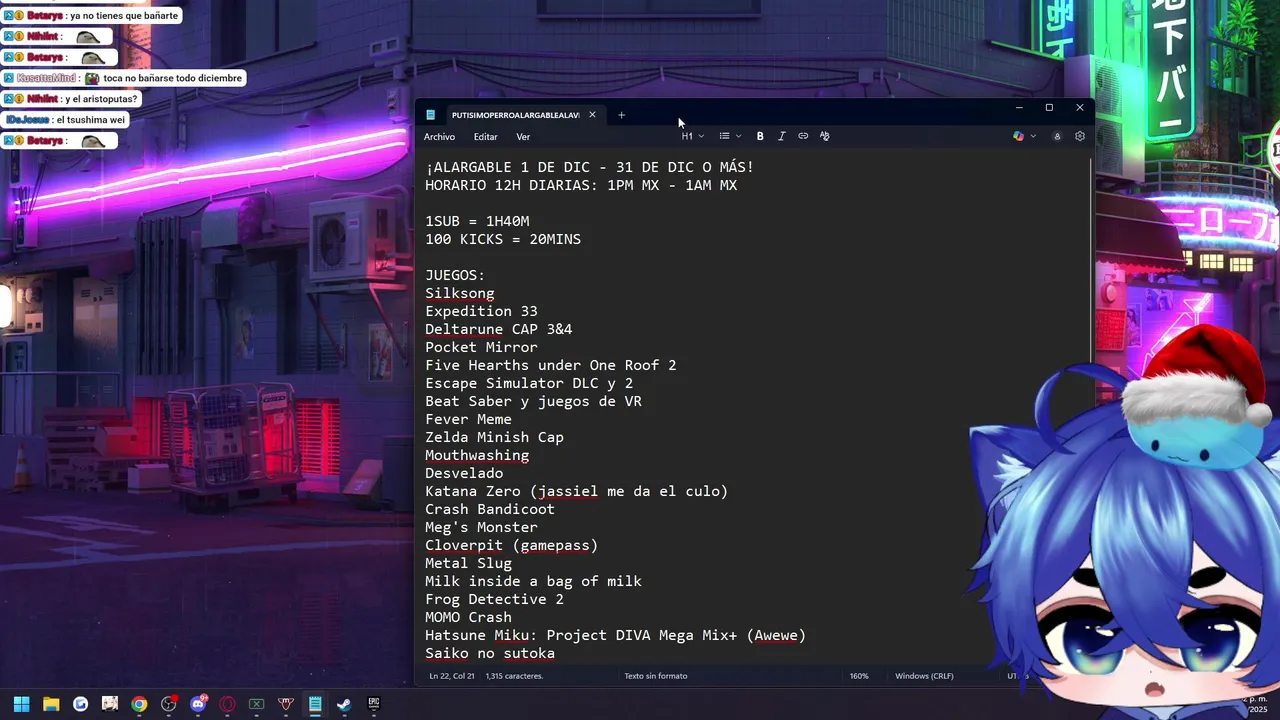Open the blue G app in taskbar

80,704
